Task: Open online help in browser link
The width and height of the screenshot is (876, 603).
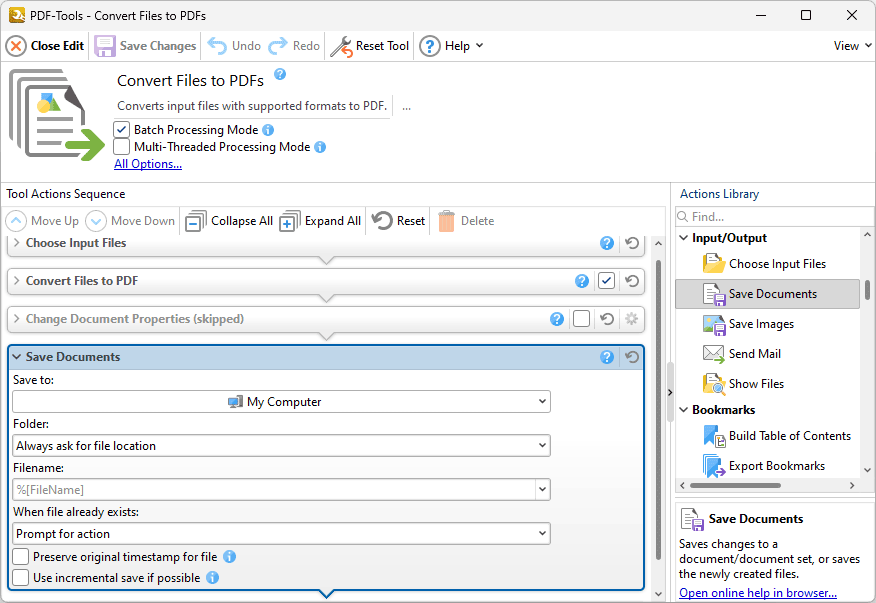Action: (758, 593)
